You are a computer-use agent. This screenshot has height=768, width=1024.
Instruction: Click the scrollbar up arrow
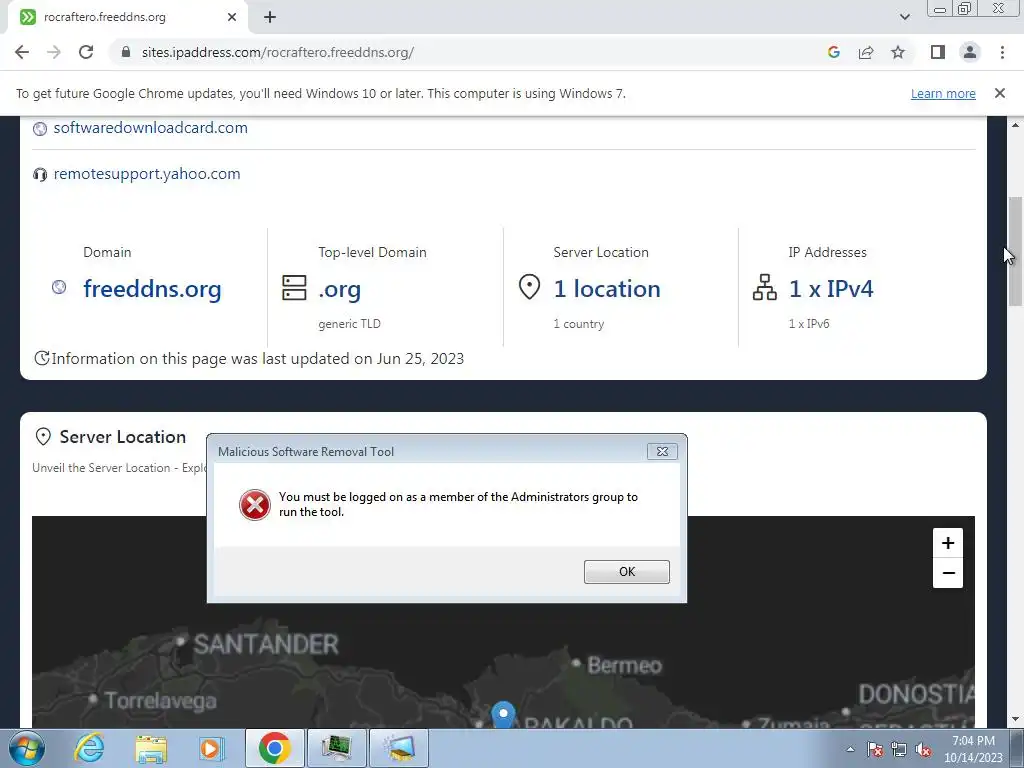click(x=1015, y=125)
